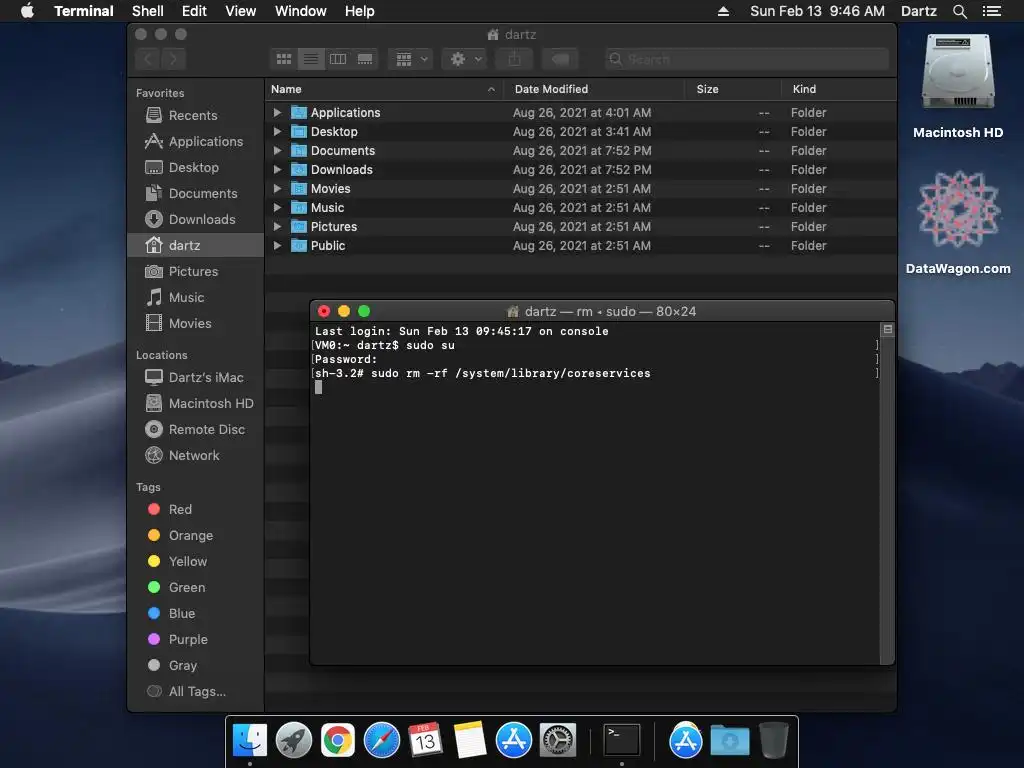Sort by Size column header
This screenshot has width=1024, height=768.
click(733, 89)
